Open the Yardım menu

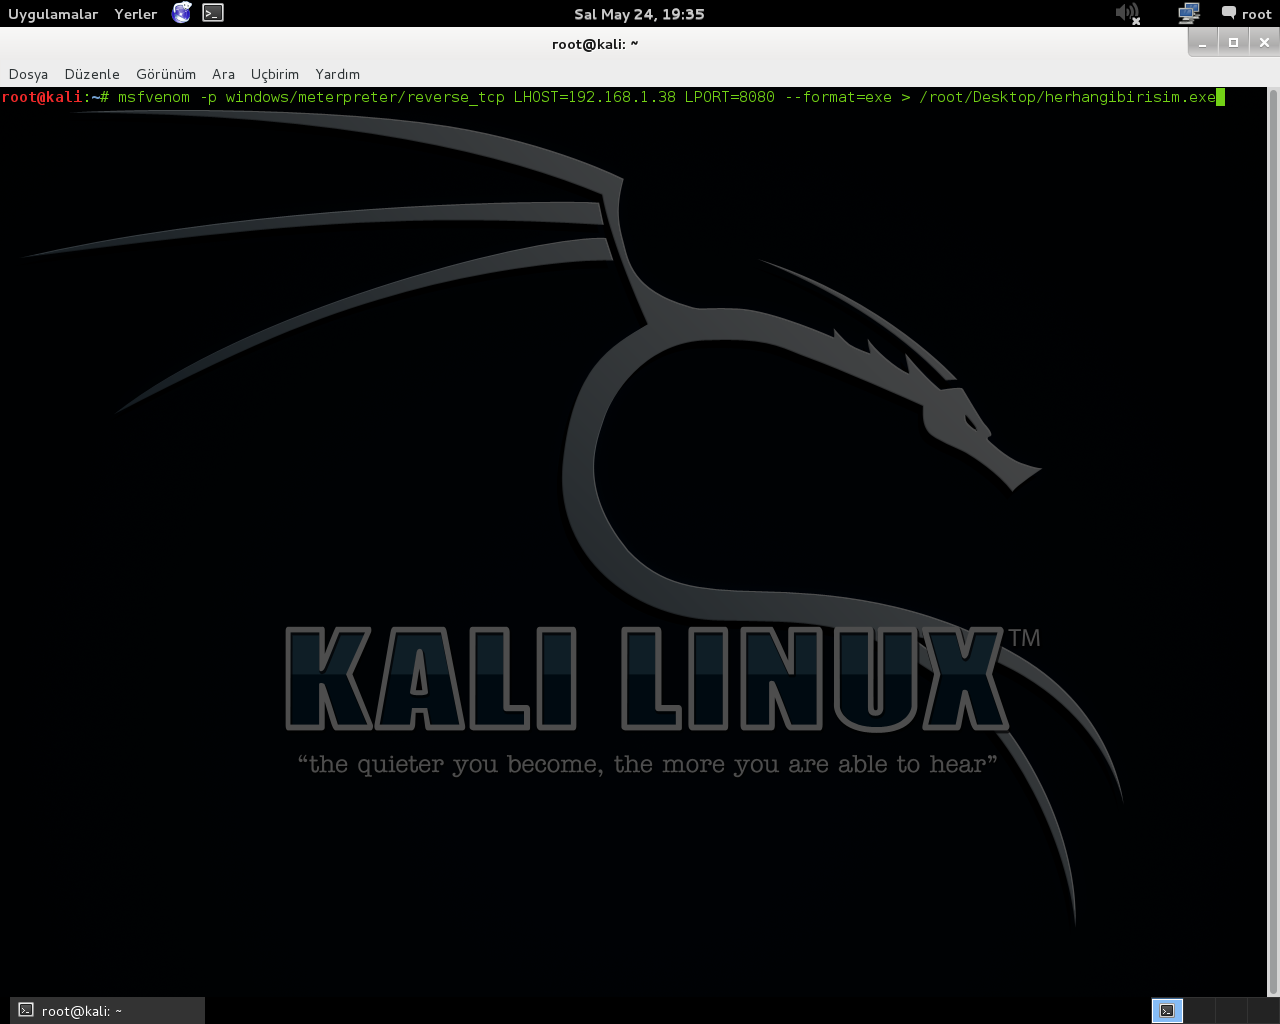click(337, 74)
